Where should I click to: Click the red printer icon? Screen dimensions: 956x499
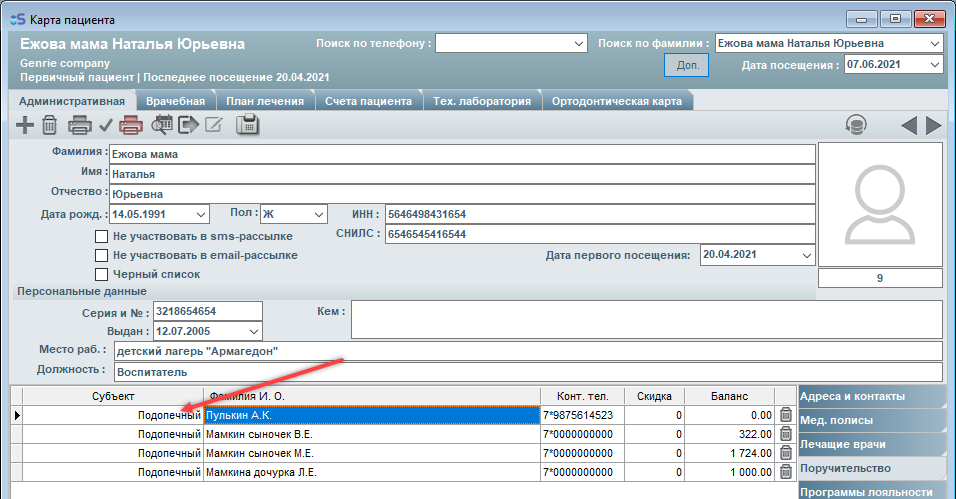pos(131,125)
